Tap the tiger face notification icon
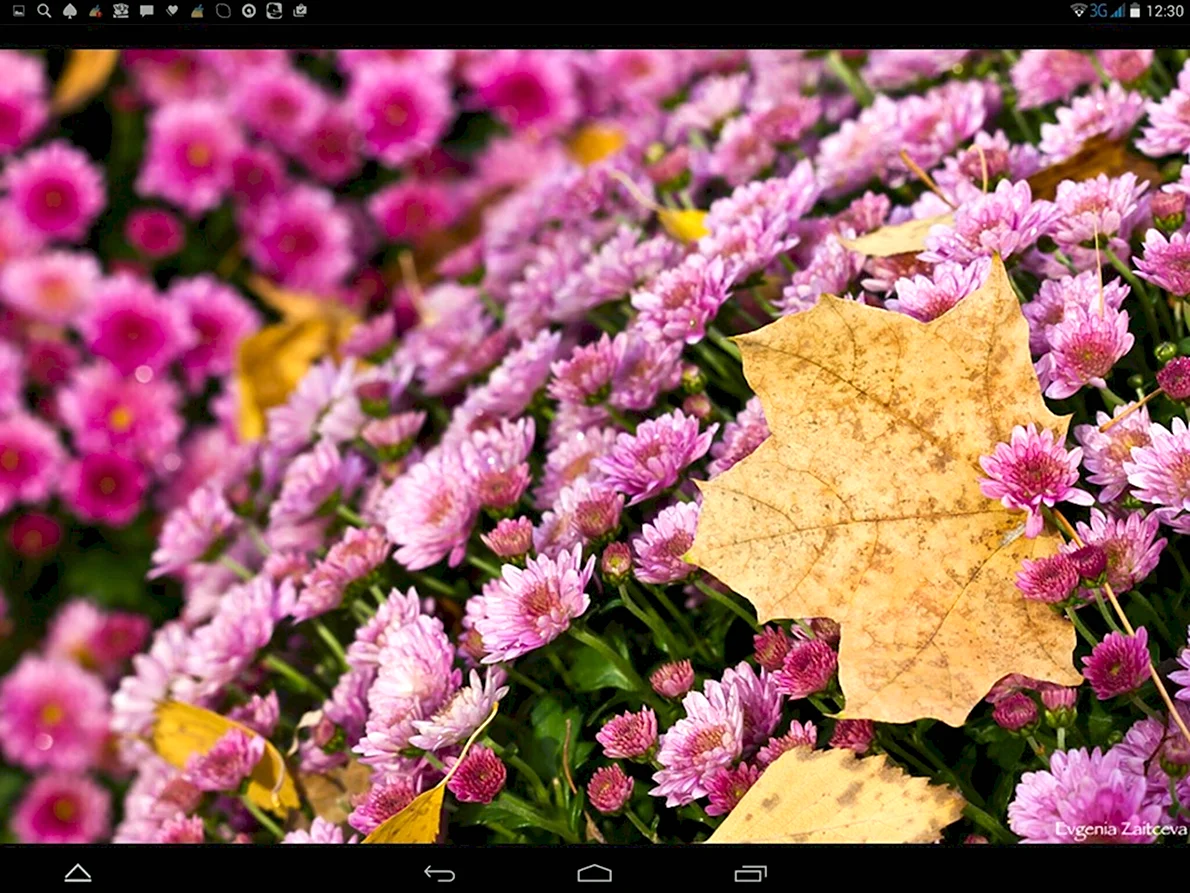 tap(121, 11)
